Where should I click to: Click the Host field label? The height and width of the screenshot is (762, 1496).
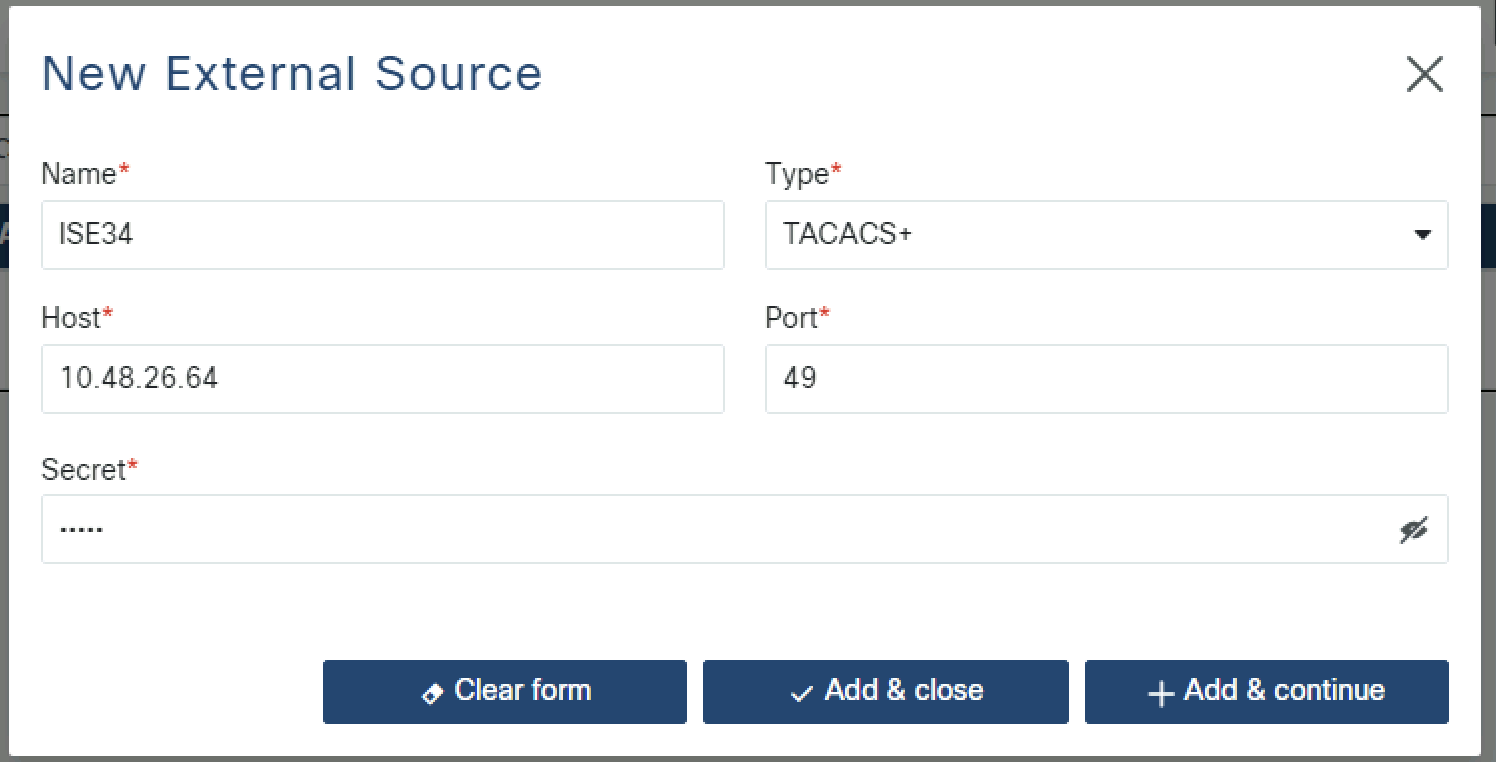coord(72,318)
